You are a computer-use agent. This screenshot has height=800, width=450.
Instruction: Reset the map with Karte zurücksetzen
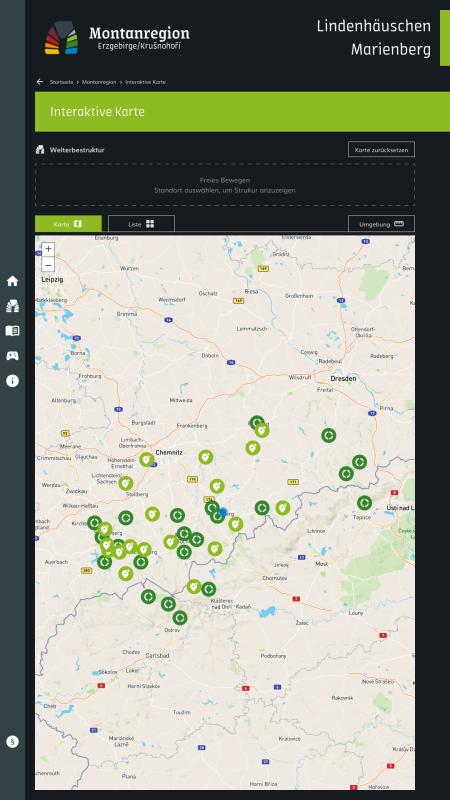coord(381,149)
